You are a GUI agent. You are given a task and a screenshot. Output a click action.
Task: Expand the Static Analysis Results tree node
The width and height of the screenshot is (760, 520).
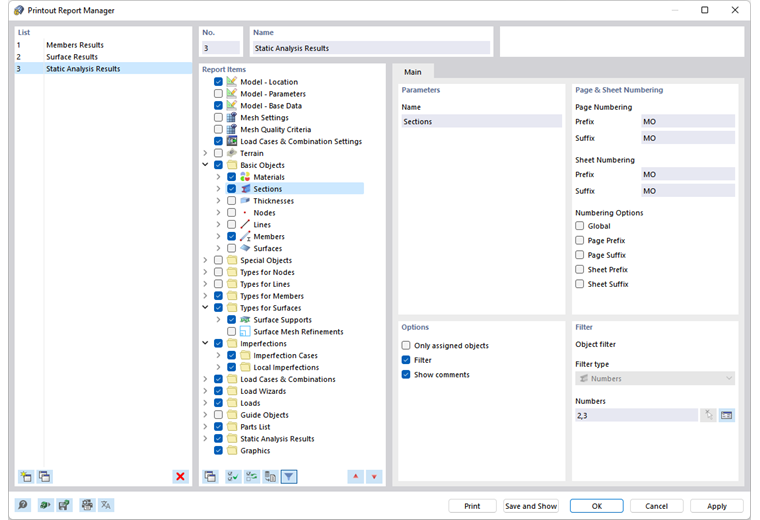point(206,439)
